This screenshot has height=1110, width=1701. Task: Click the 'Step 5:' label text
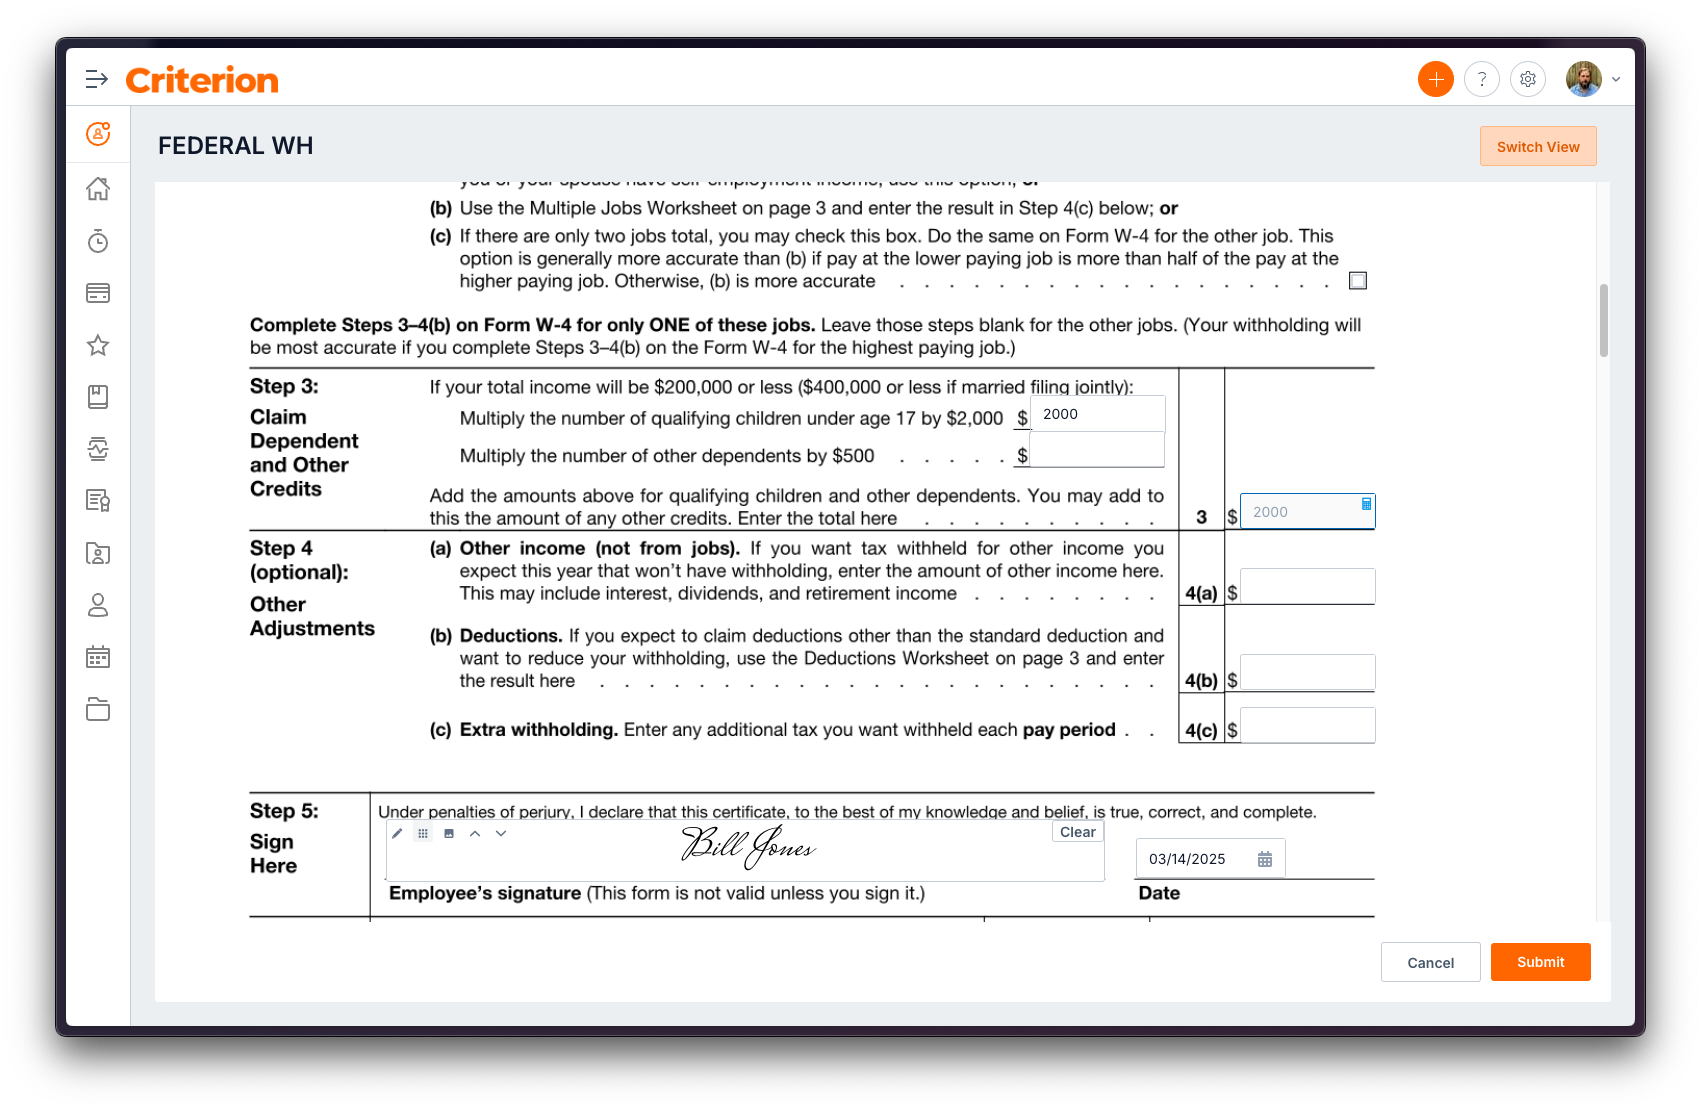click(x=284, y=811)
